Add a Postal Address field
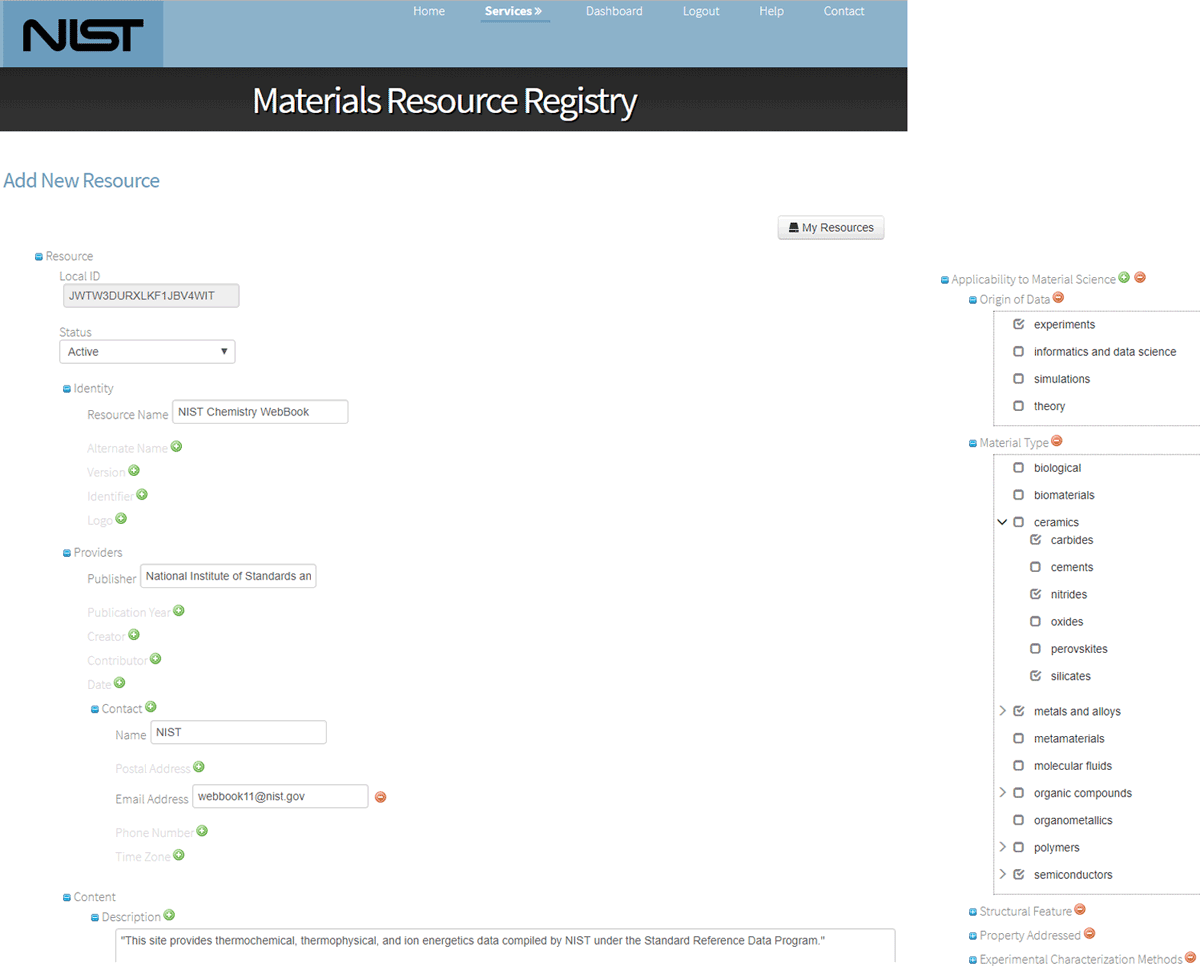1200x966 pixels. (x=199, y=767)
